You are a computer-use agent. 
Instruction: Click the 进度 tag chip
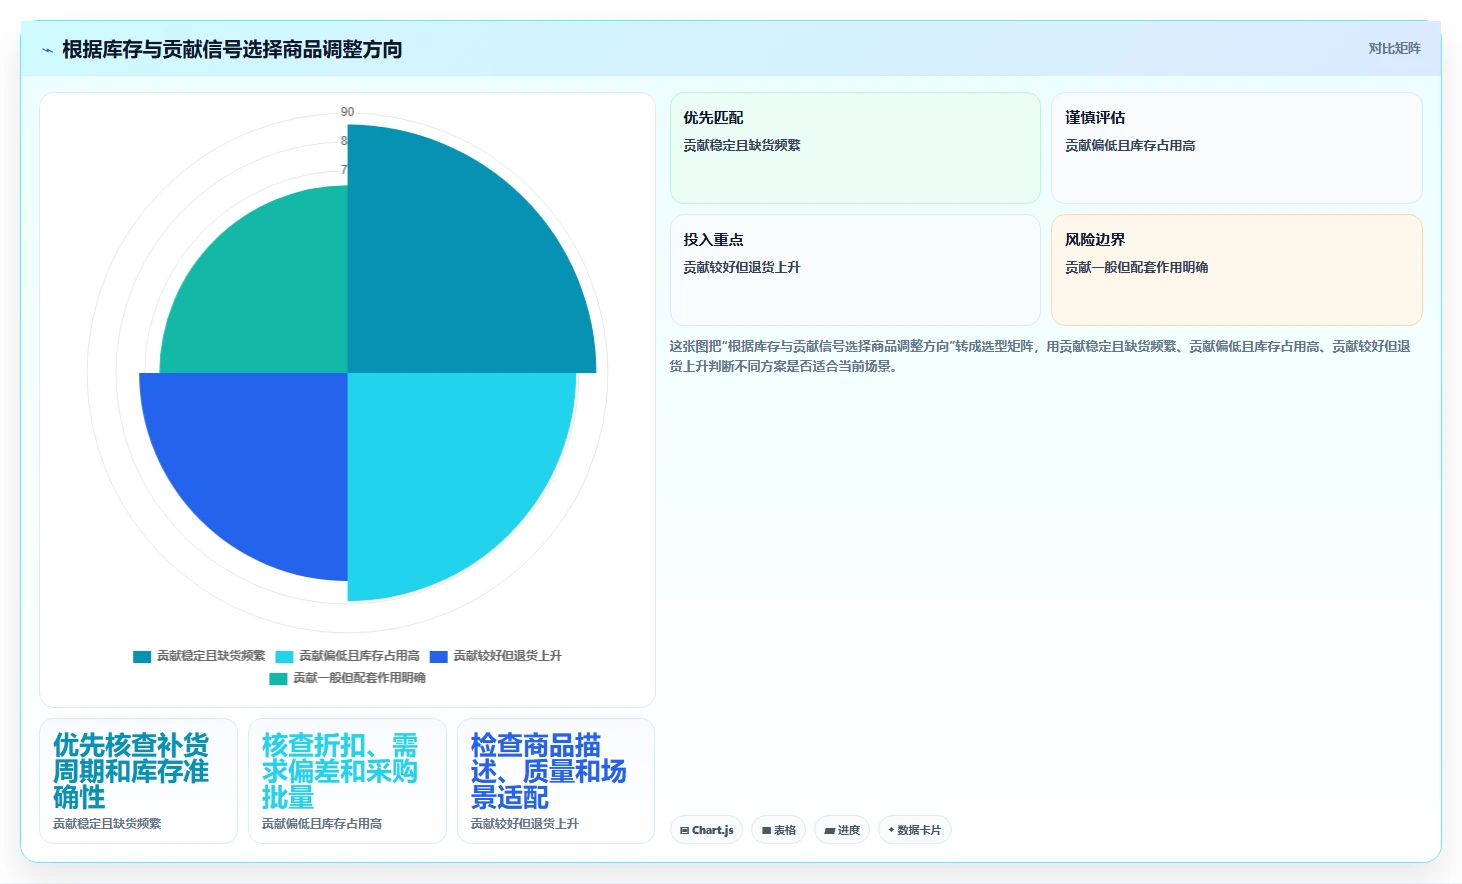coord(842,830)
